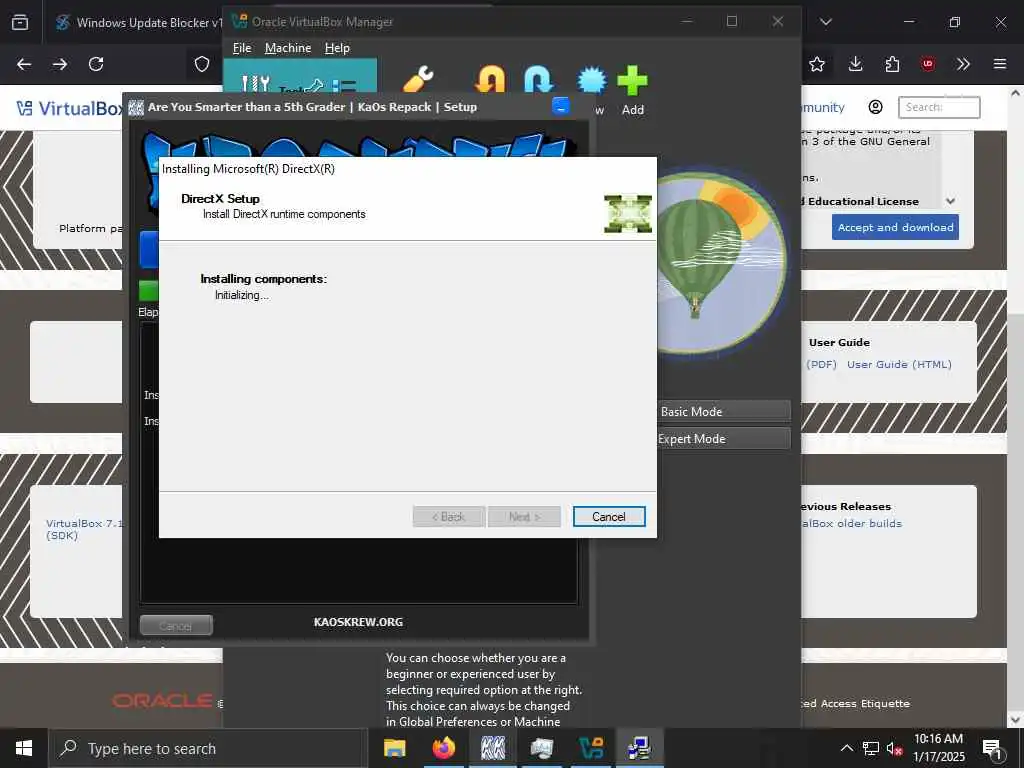This screenshot has height=768, width=1024.
Task: Click Cancel in the DirectX Setup dialog
Action: (x=609, y=517)
